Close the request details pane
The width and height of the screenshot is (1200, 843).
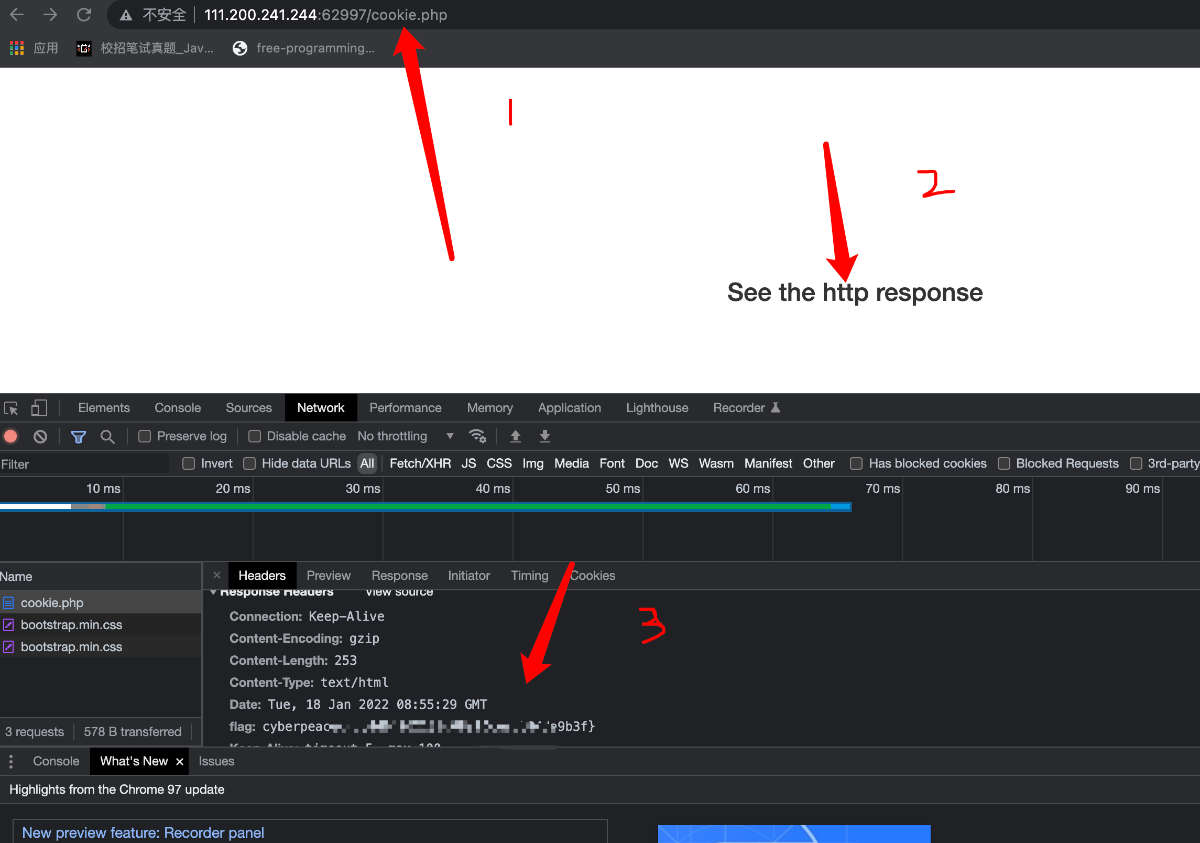click(217, 575)
